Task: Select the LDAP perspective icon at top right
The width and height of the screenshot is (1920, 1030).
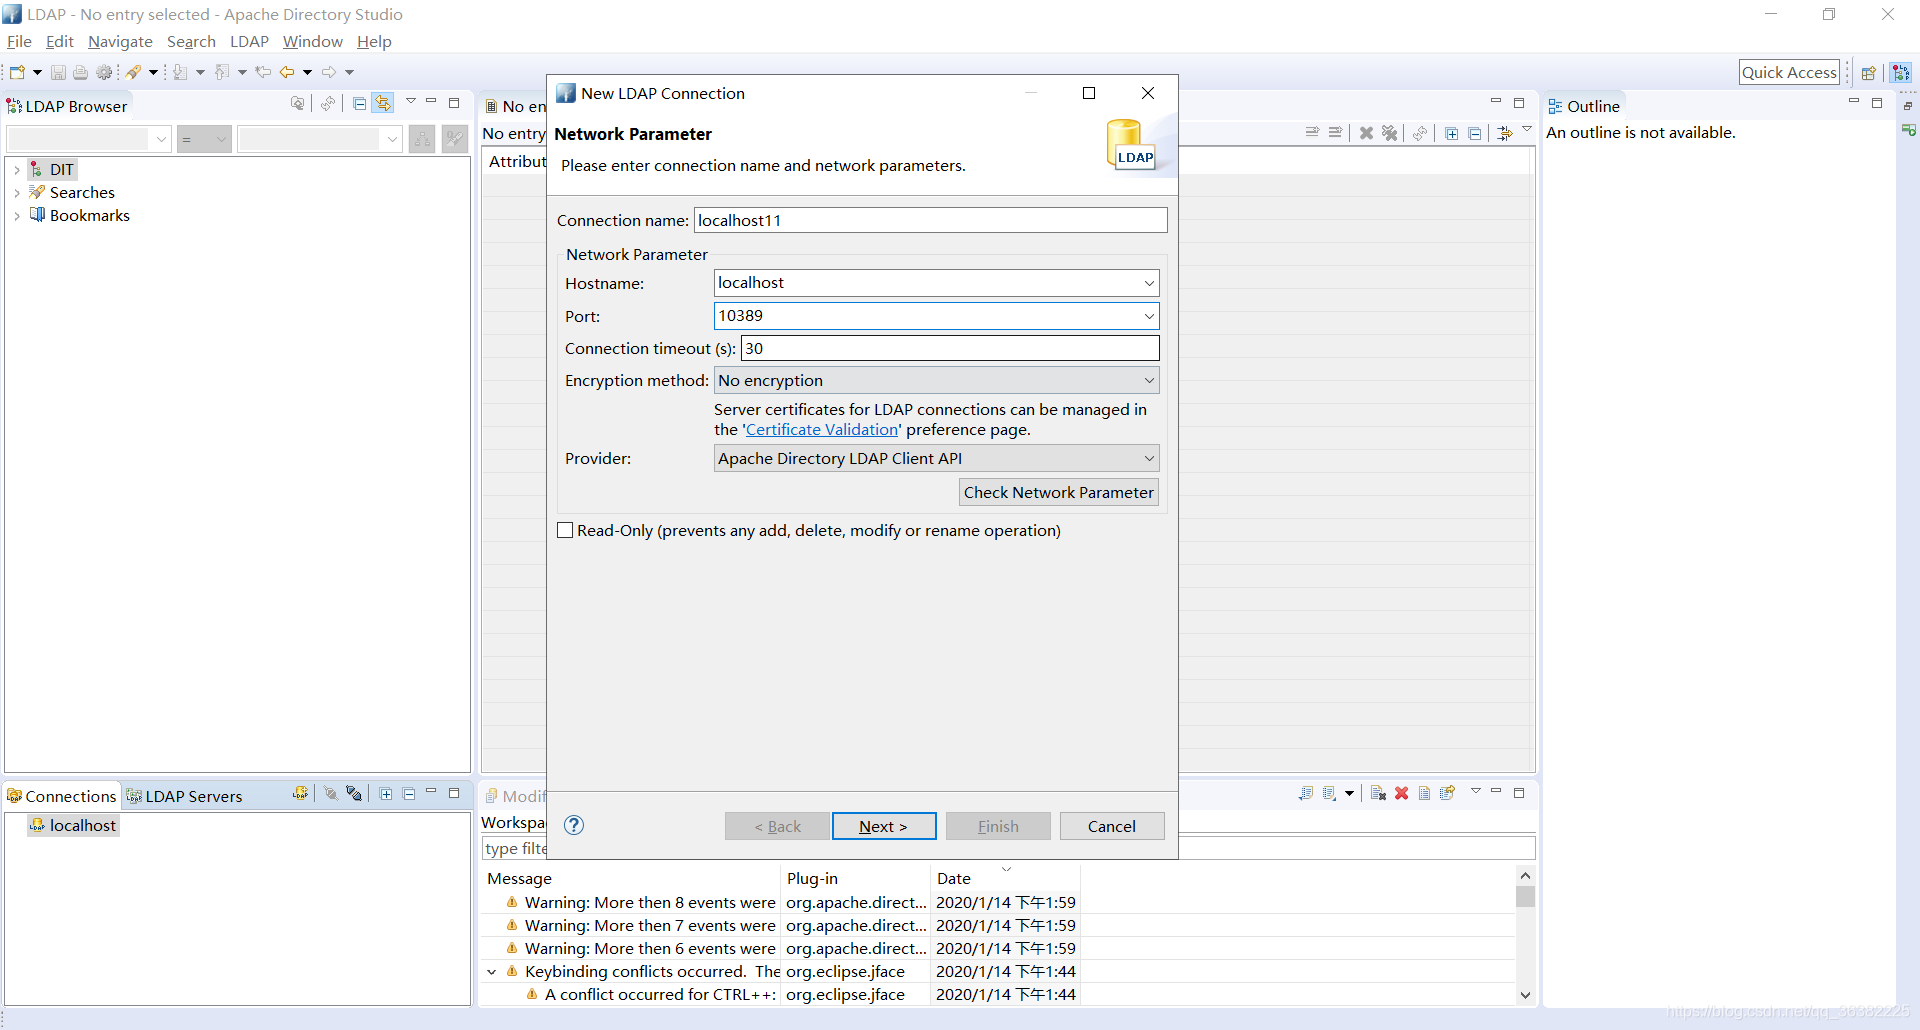Action: tap(1901, 73)
